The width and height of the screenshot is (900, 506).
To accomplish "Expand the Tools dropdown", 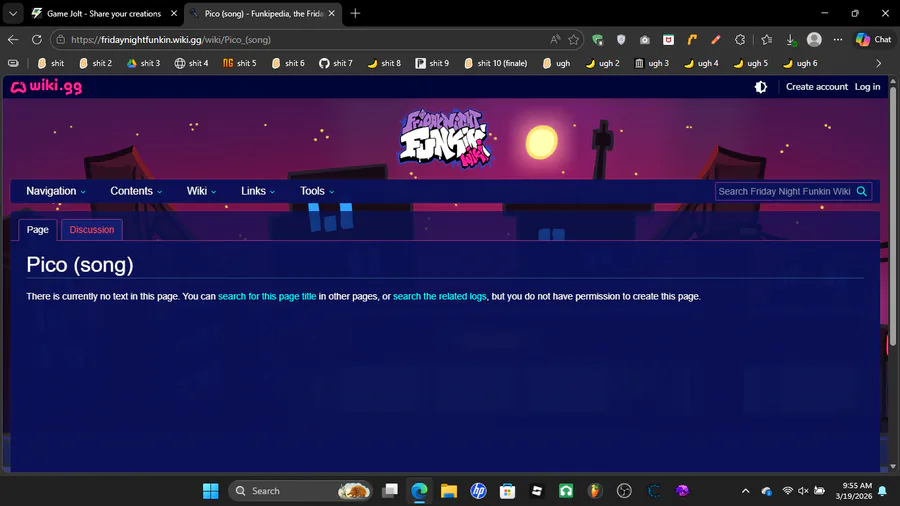I will click(x=317, y=191).
